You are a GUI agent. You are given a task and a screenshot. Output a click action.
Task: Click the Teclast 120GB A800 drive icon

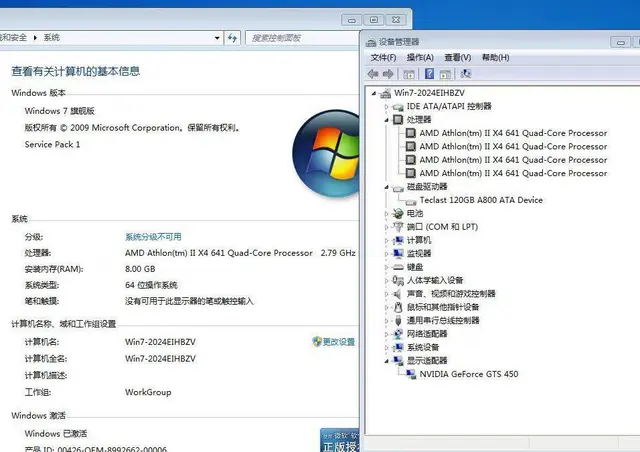pyautogui.click(x=411, y=201)
